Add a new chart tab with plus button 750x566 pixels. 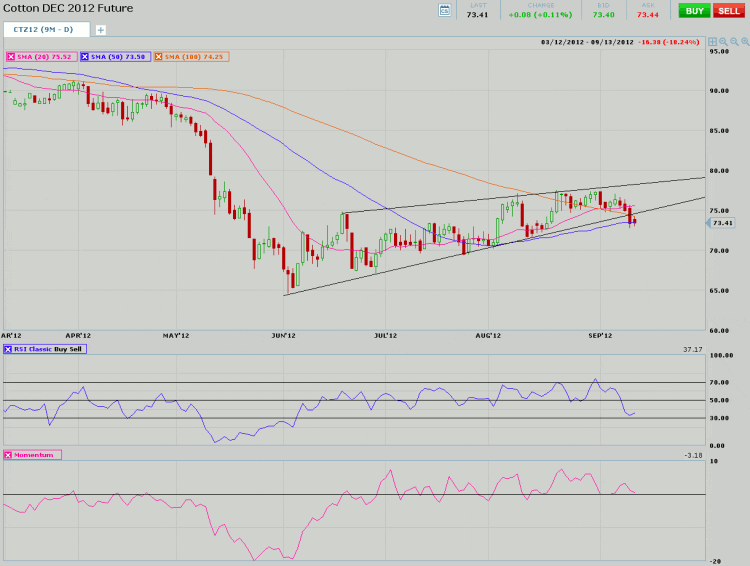[x=100, y=30]
